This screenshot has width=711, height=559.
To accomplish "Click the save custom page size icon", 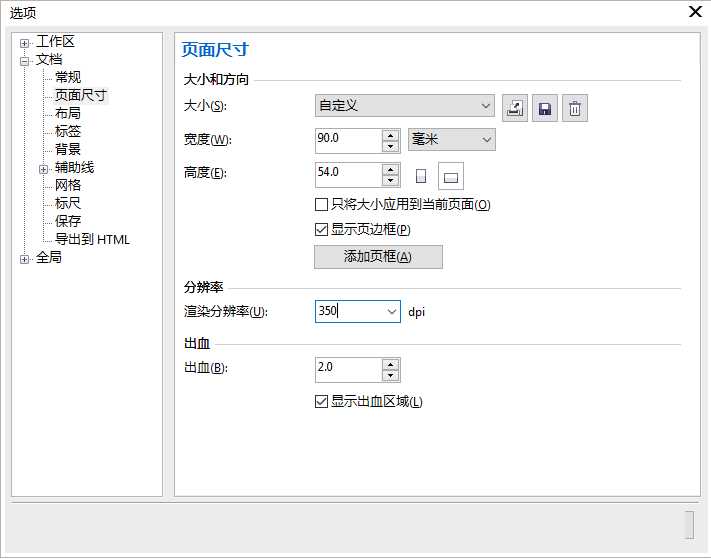I will coord(544,108).
